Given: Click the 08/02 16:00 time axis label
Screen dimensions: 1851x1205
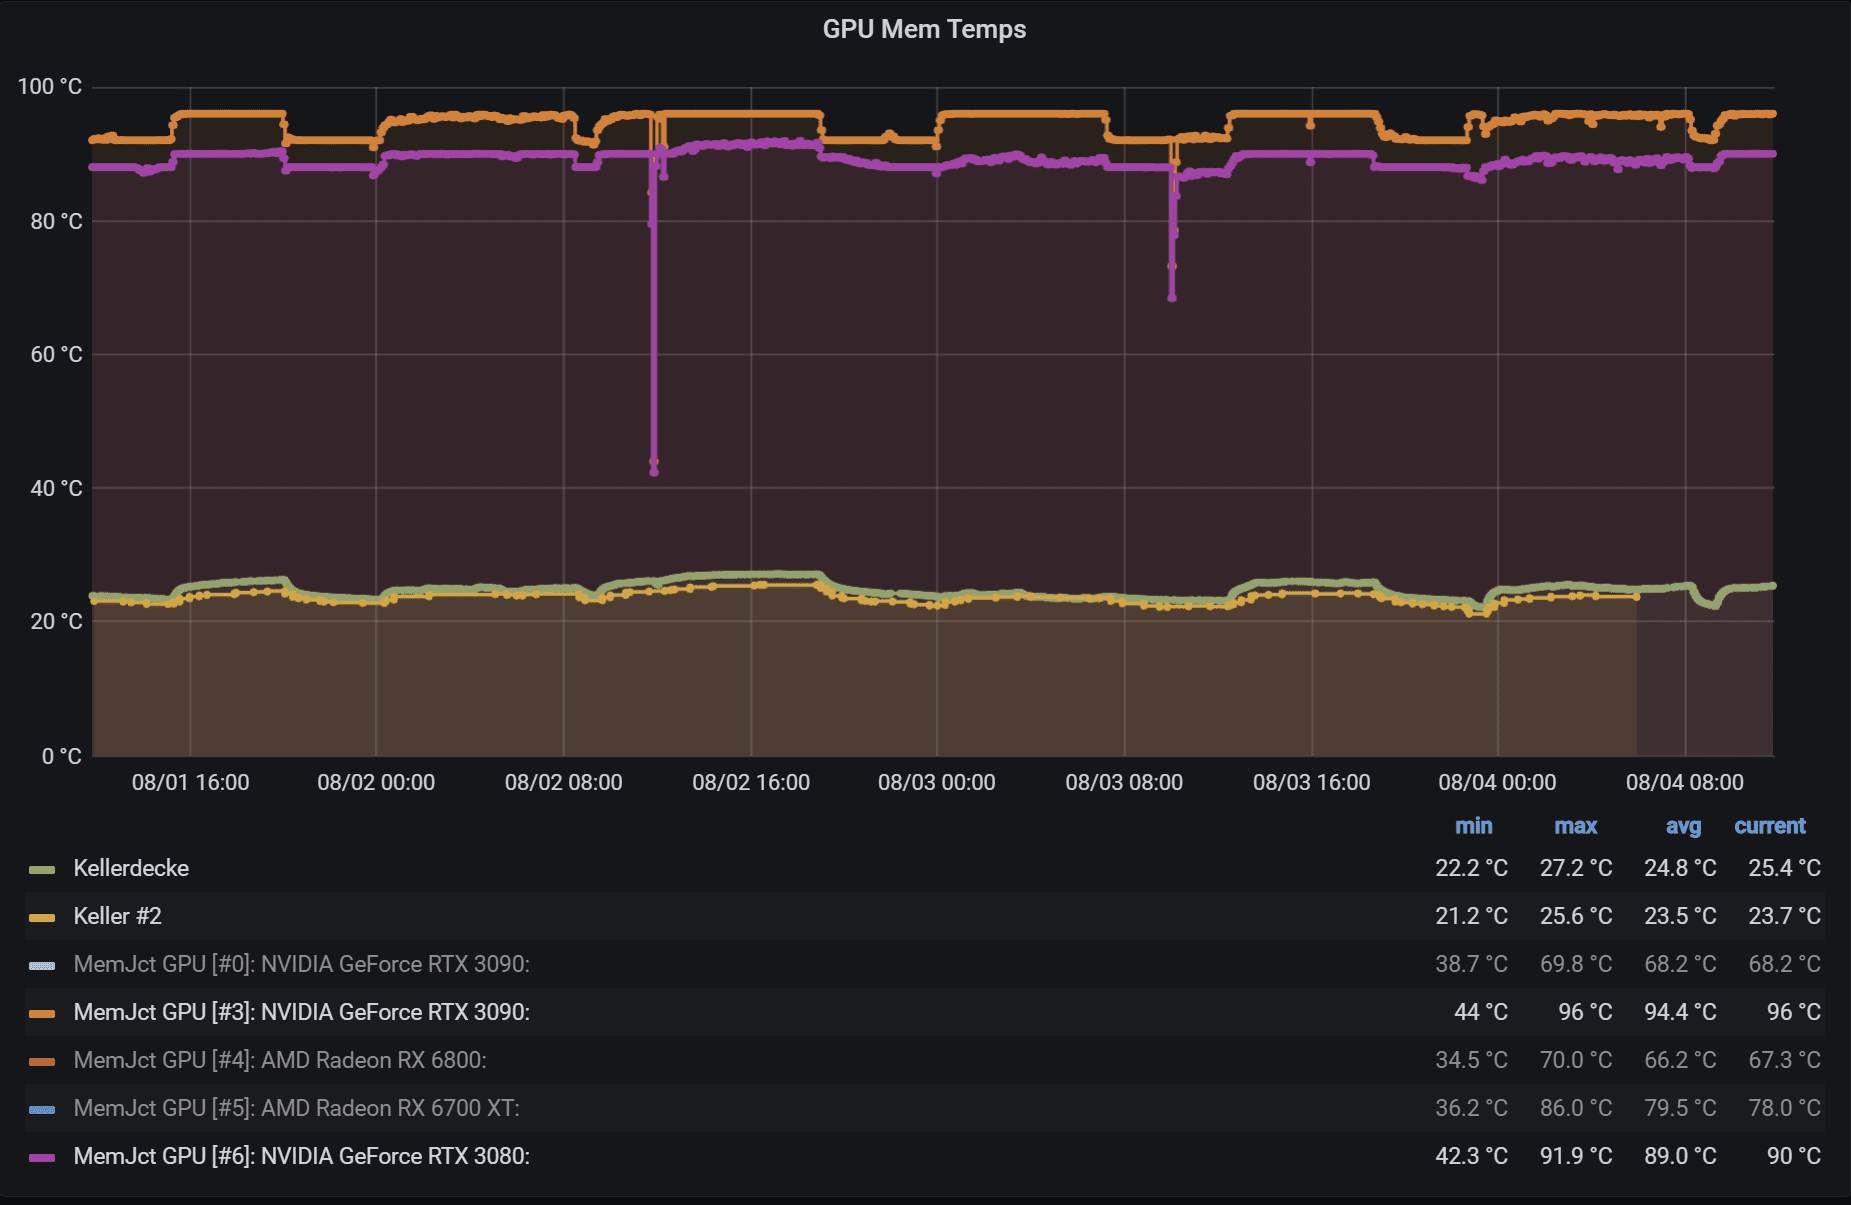Looking at the screenshot, I should pyautogui.click(x=751, y=783).
